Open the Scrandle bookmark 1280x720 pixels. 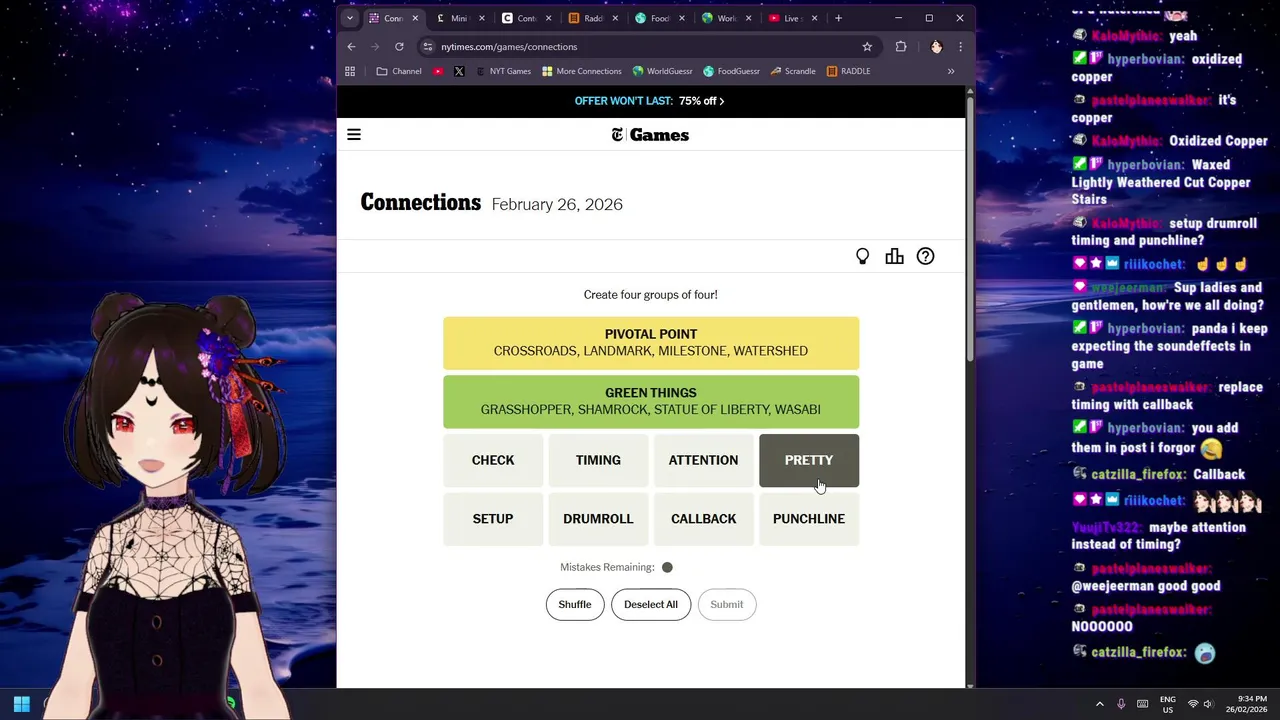tap(793, 71)
